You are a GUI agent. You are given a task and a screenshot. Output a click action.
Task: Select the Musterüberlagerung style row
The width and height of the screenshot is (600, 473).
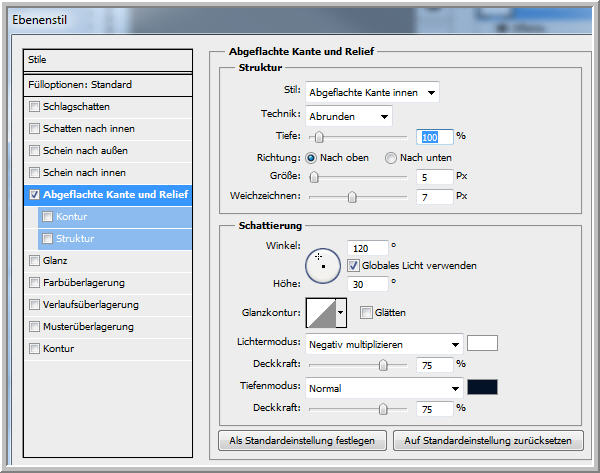108,326
